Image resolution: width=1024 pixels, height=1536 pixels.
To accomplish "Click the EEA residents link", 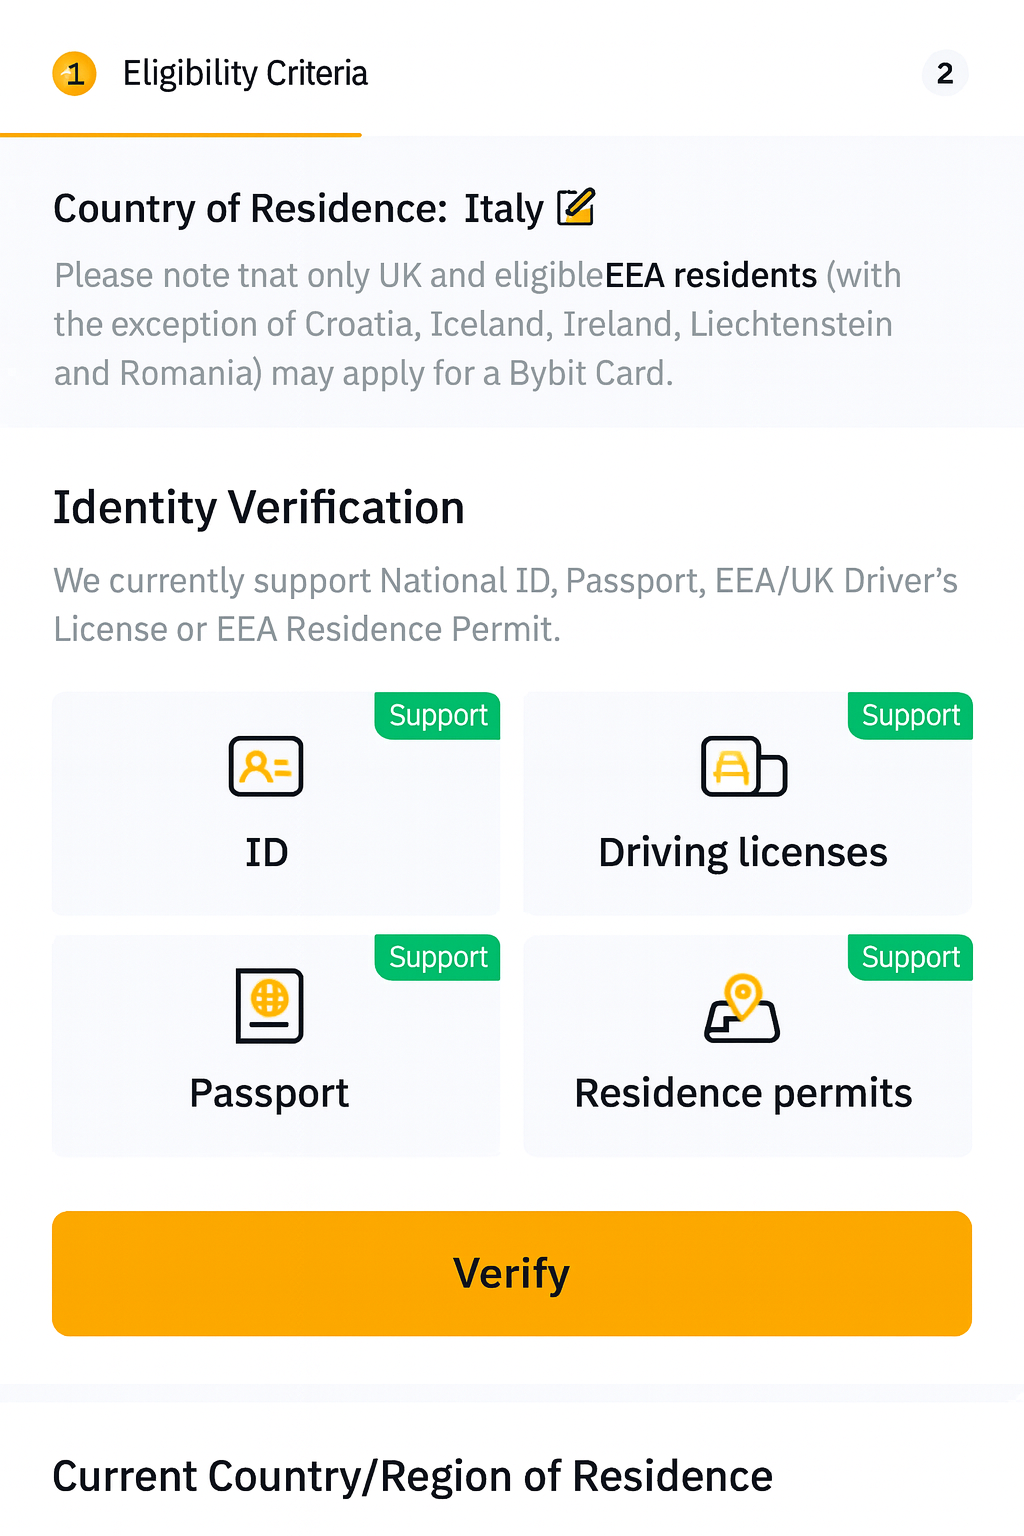I will coord(710,275).
